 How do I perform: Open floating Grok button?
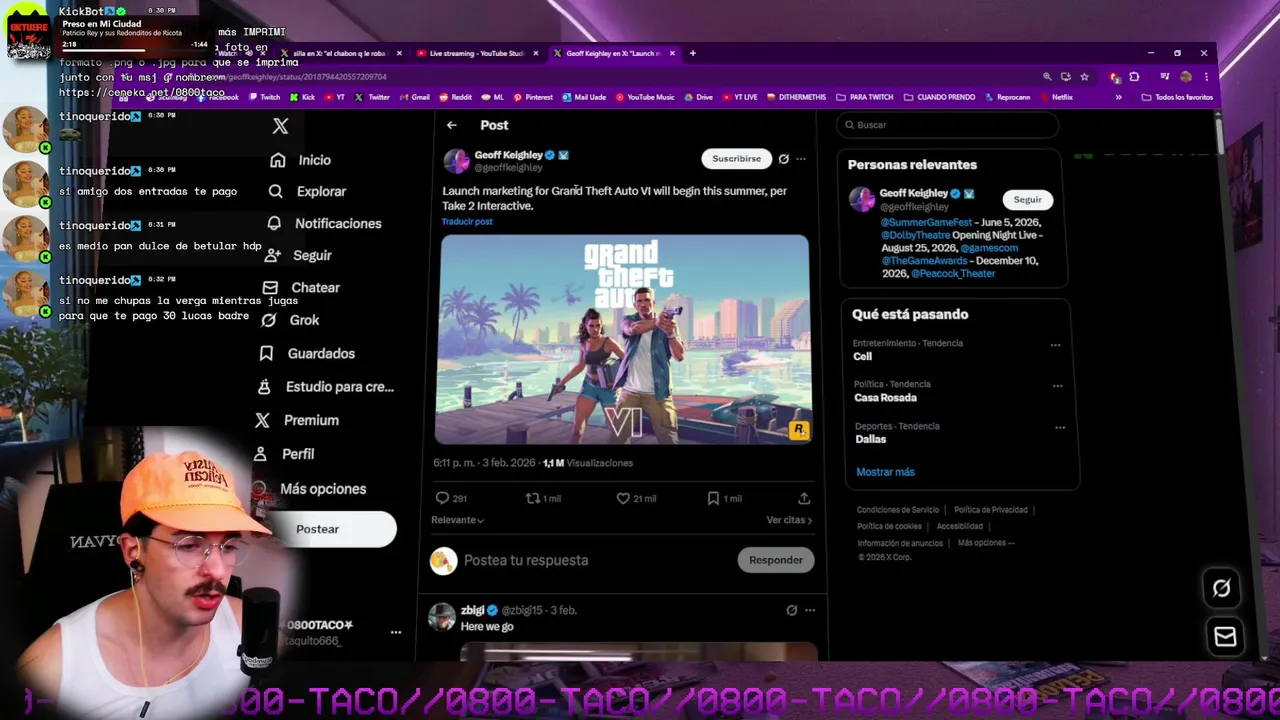tap(1221, 588)
